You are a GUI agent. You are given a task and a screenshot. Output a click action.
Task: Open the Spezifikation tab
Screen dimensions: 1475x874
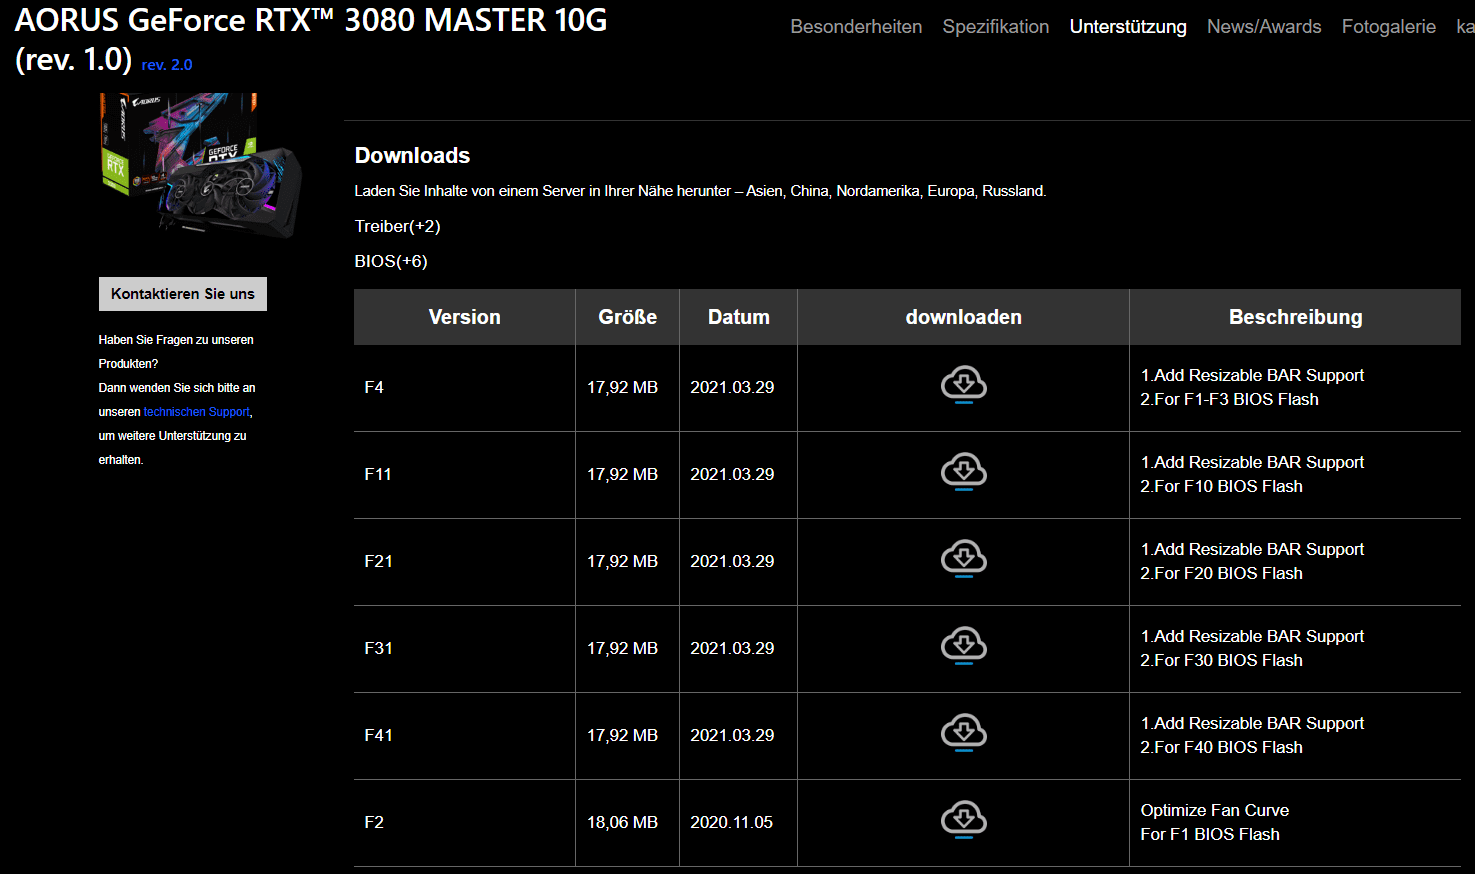(996, 27)
